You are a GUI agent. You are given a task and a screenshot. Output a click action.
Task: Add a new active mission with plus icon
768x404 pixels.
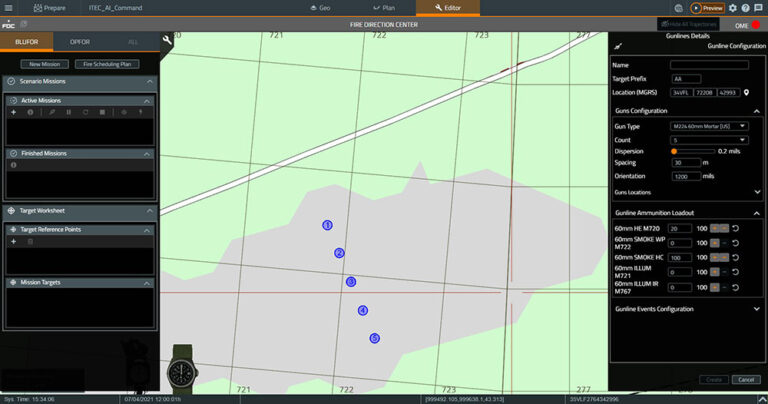(13, 112)
